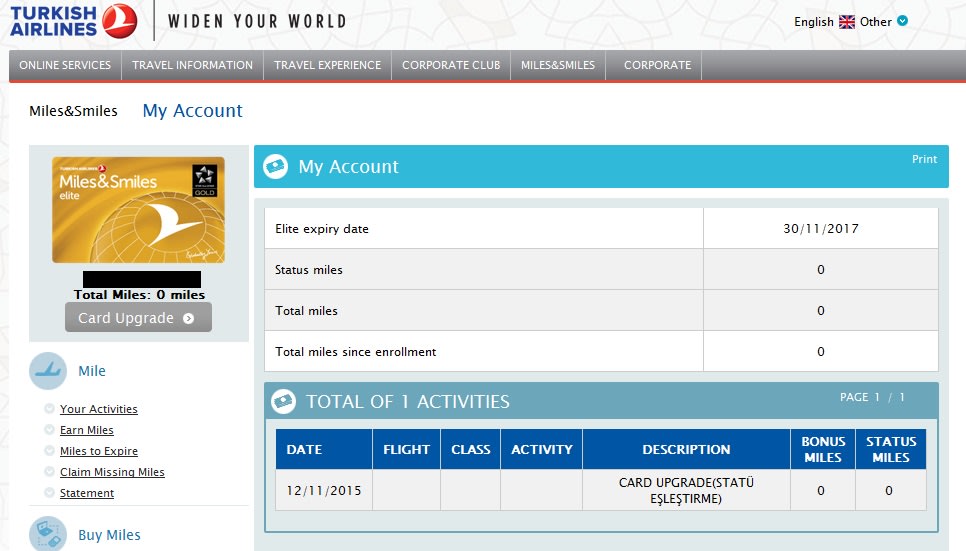Click the PAGE 1 / 1 indicator
The width and height of the screenshot is (966, 551).
(x=872, y=398)
